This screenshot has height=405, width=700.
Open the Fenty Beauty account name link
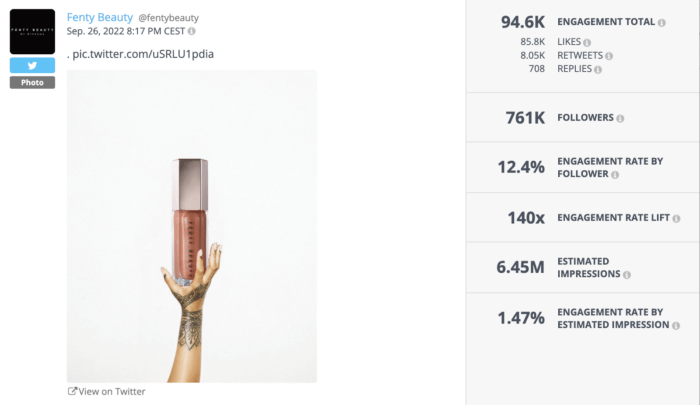100,17
